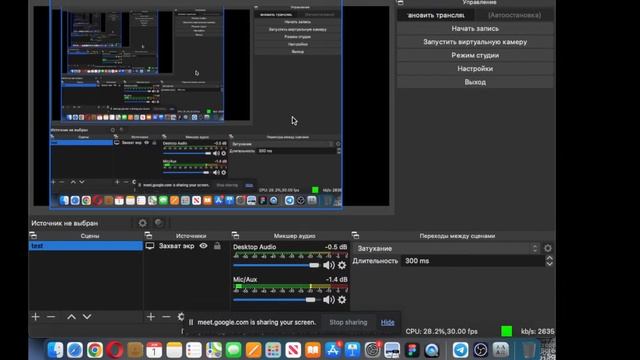Open App Store from the dock
Image resolution: width=640 pixels, height=360 pixels.
coord(333,350)
